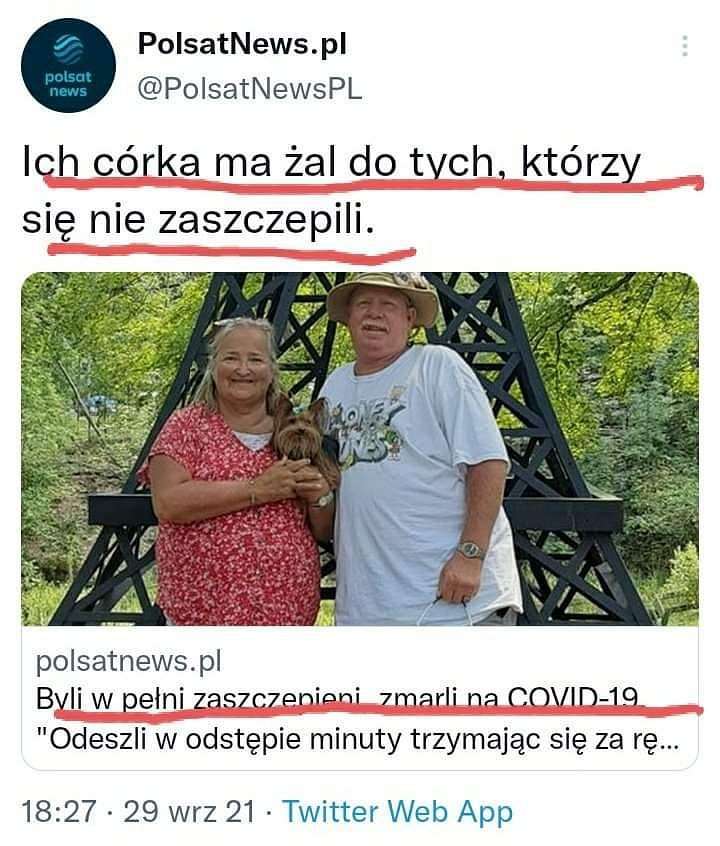Open the couple photo in the link card
This screenshot has height=846, width=720.
click(x=360, y=449)
